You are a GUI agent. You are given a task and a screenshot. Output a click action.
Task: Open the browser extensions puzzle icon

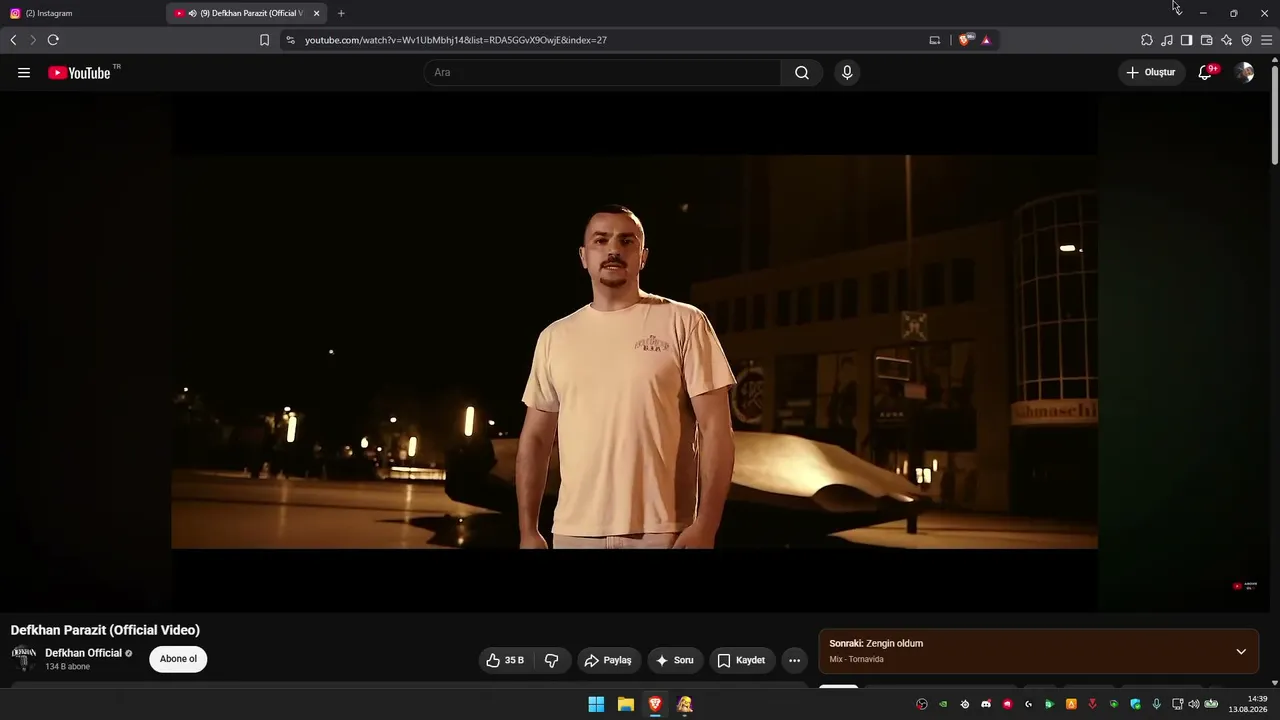(1147, 40)
